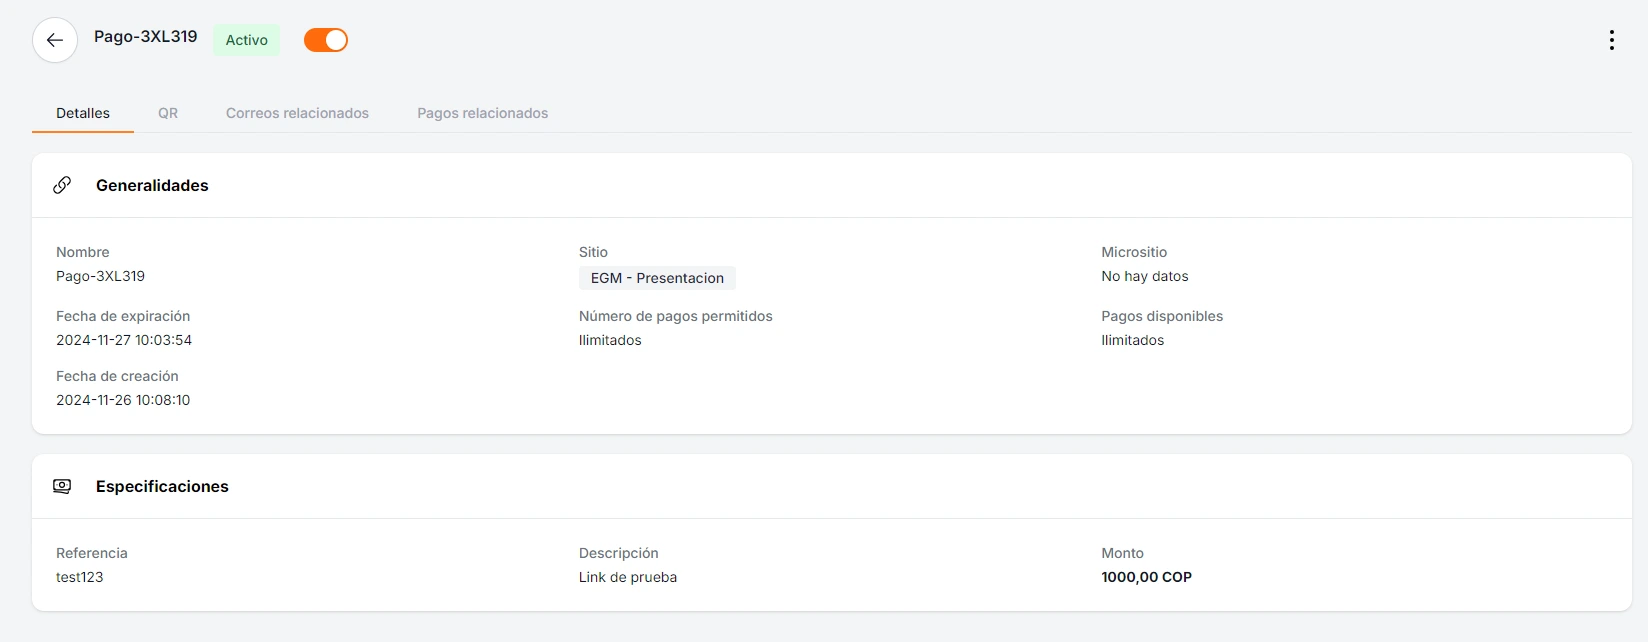Switch to the QR tab
The width and height of the screenshot is (1648, 642).
point(168,113)
